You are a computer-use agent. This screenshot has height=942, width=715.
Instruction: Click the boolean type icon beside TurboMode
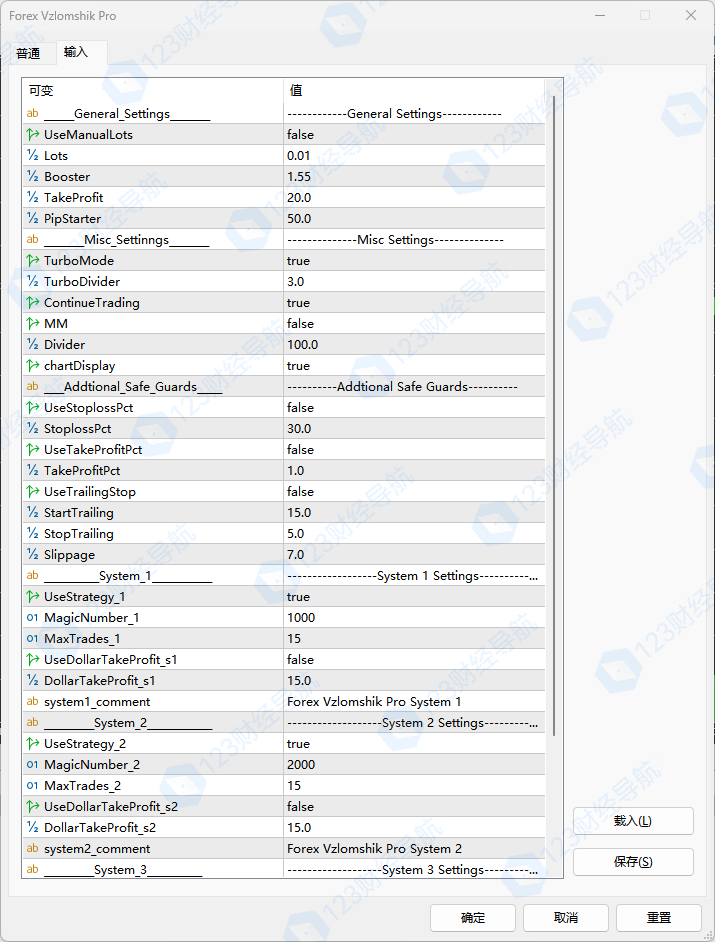32,261
